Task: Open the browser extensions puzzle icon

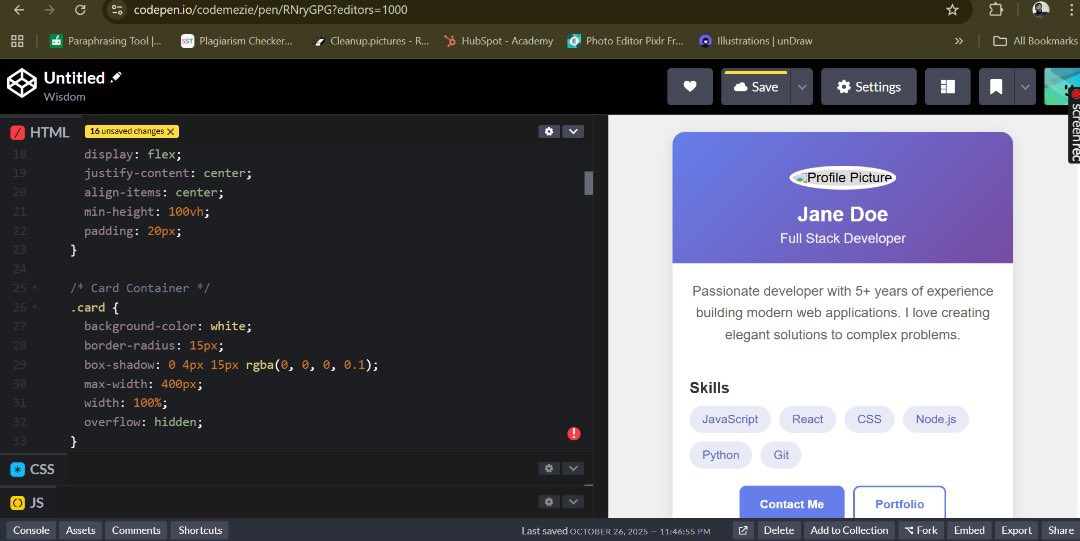Action: pyautogui.click(x=996, y=10)
